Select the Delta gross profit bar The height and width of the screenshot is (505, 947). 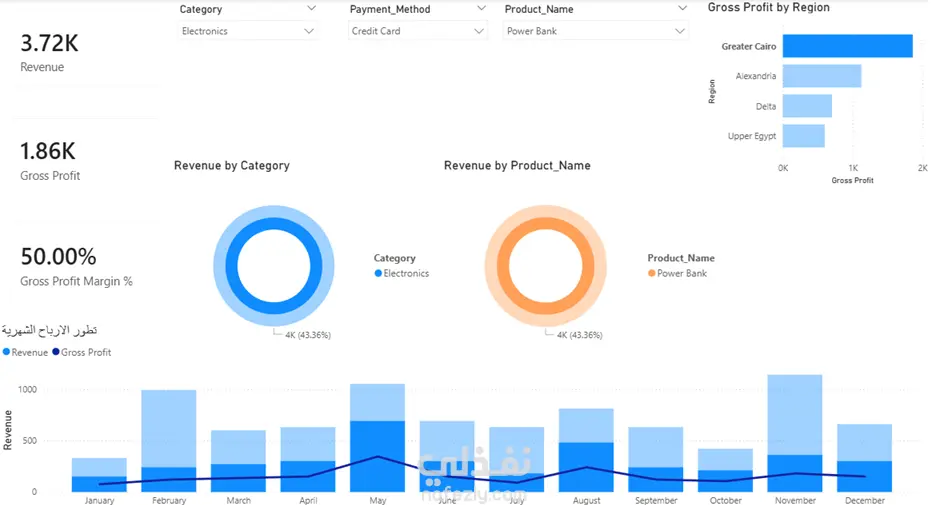(x=807, y=106)
